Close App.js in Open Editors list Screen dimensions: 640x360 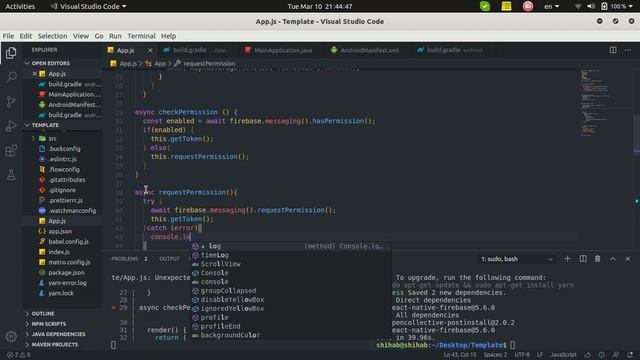tap(35, 74)
